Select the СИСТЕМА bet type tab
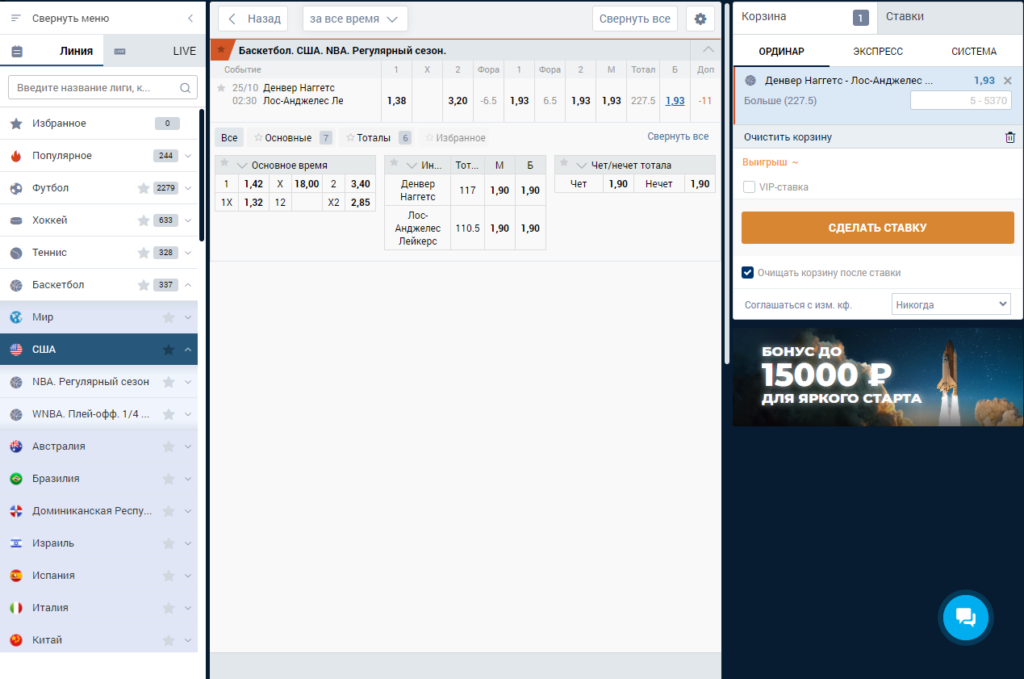 [x=974, y=51]
